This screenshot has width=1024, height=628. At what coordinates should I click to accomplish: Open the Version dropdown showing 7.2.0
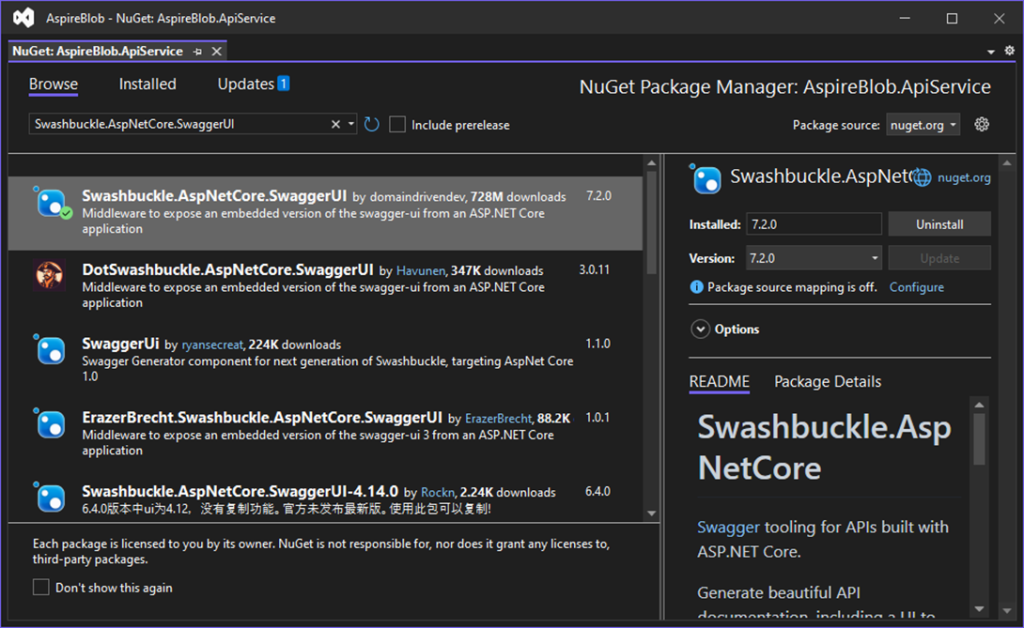coord(876,257)
